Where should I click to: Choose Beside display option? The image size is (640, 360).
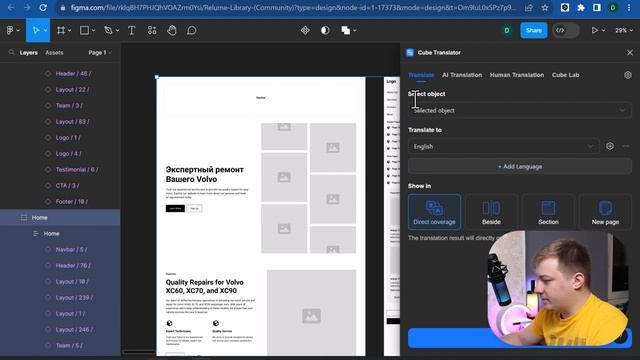(491, 212)
